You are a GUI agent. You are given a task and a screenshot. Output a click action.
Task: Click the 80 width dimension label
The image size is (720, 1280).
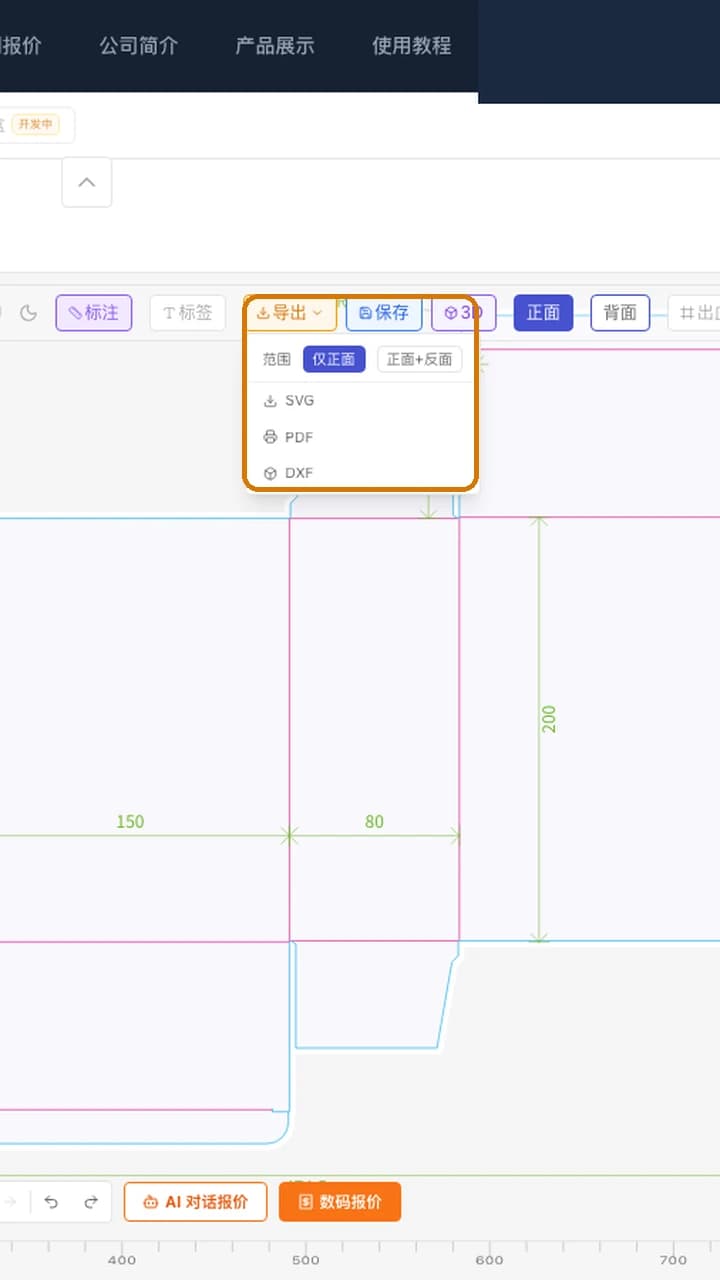(374, 822)
